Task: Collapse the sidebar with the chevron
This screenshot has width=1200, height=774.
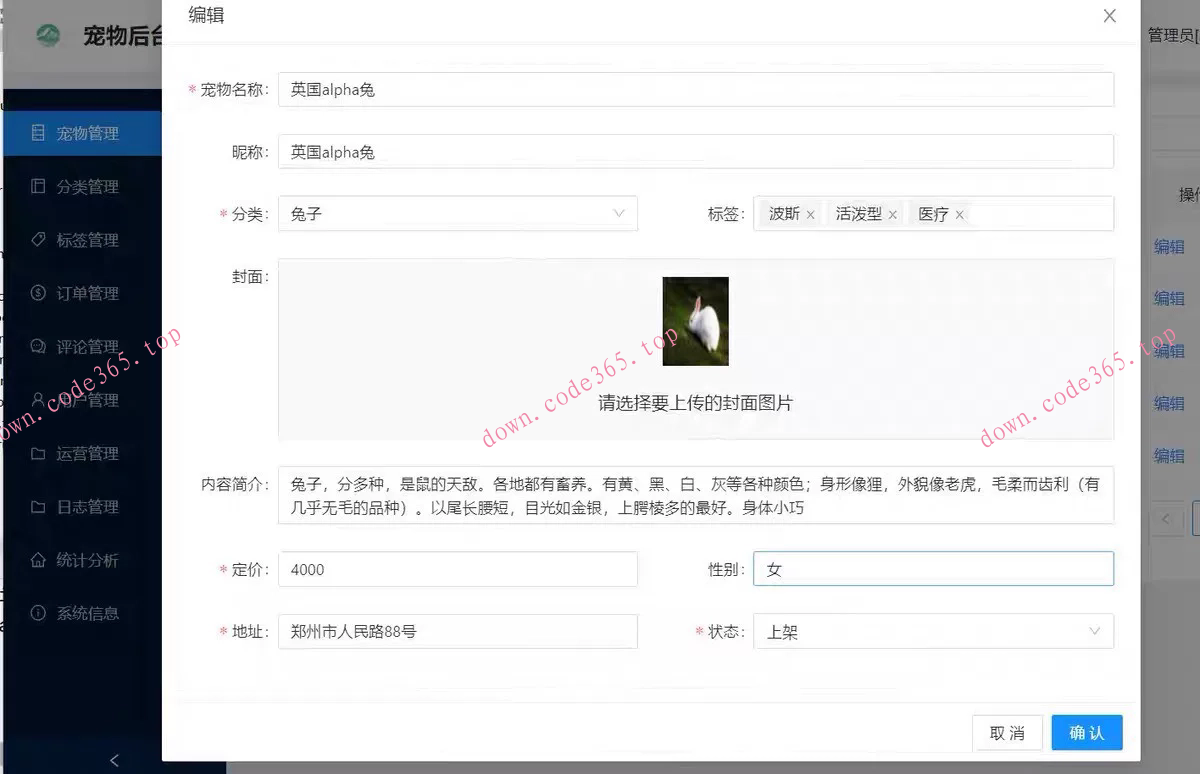Action: (113, 760)
